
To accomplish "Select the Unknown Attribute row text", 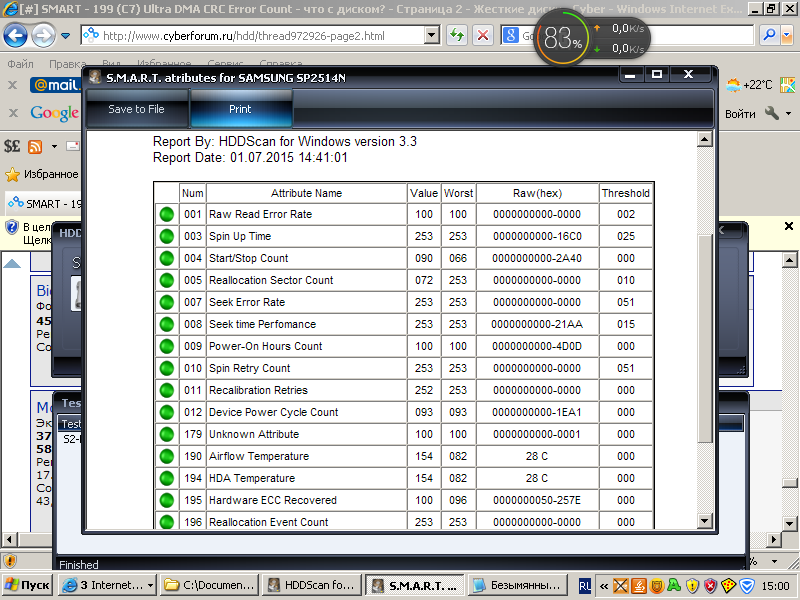I will [254, 434].
